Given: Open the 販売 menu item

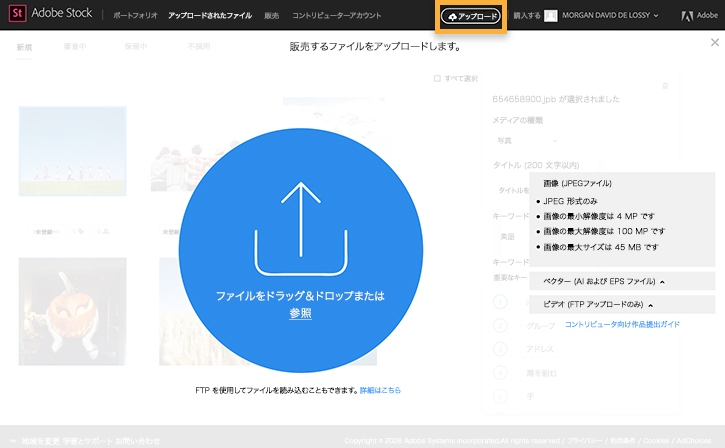Looking at the screenshot, I should pos(271,16).
